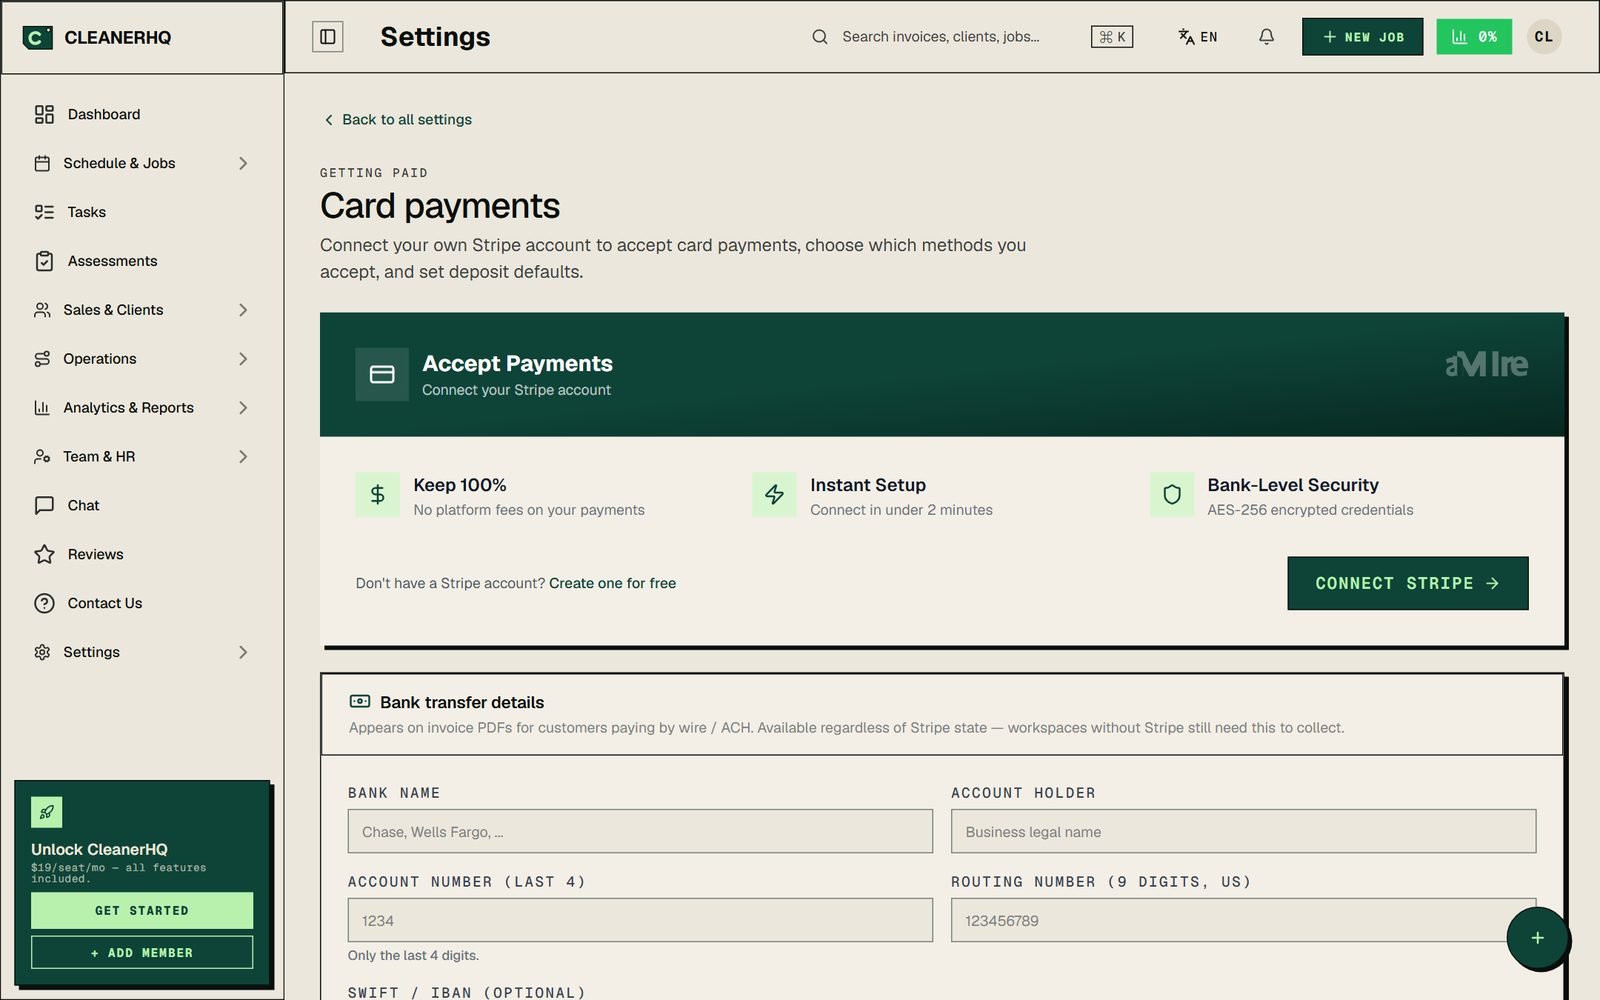Click the Contact Us help icon
1600x1000 pixels.
(x=44, y=603)
